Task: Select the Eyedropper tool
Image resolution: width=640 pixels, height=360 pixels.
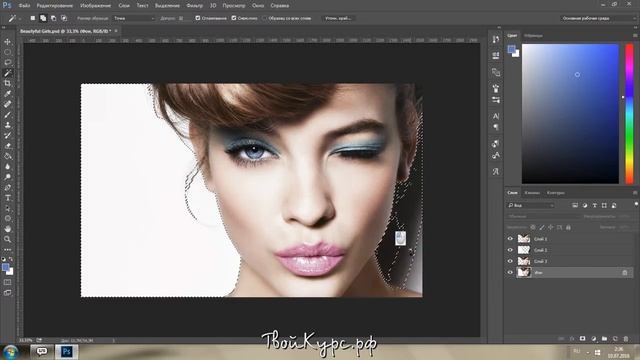Action: pyautogui.click(x=7, y=94)
